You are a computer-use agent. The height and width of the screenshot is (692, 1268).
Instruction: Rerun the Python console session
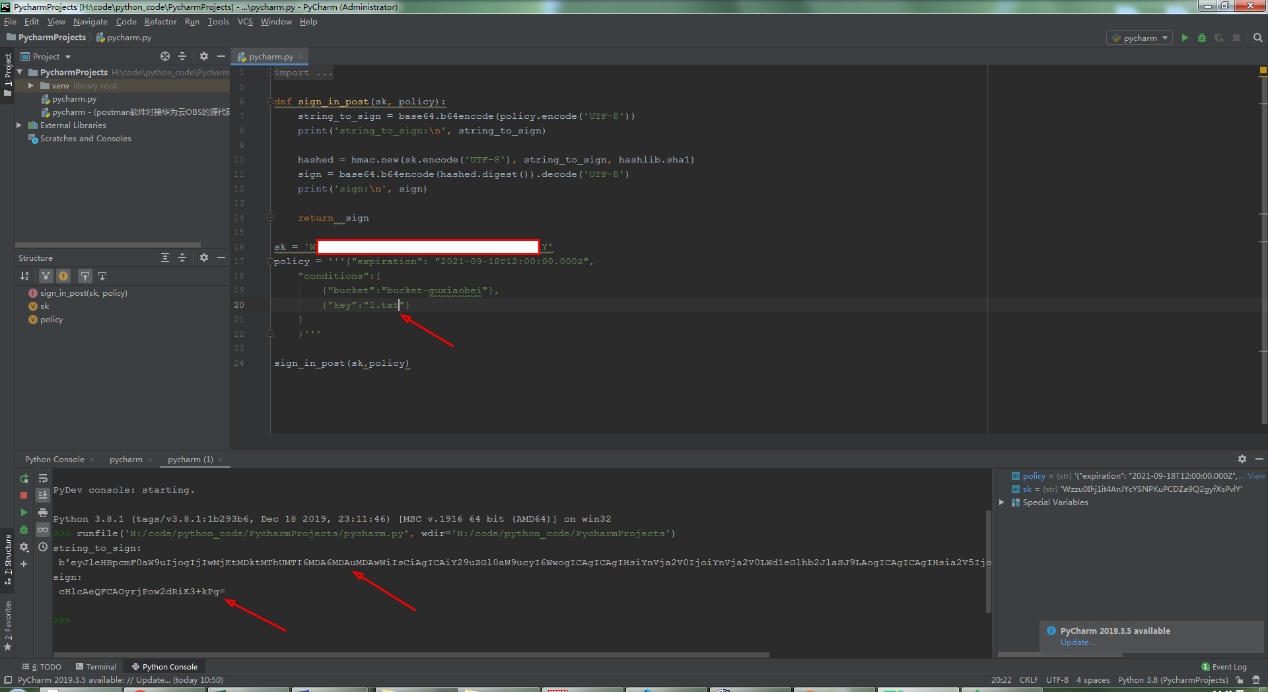coord(24,479)
